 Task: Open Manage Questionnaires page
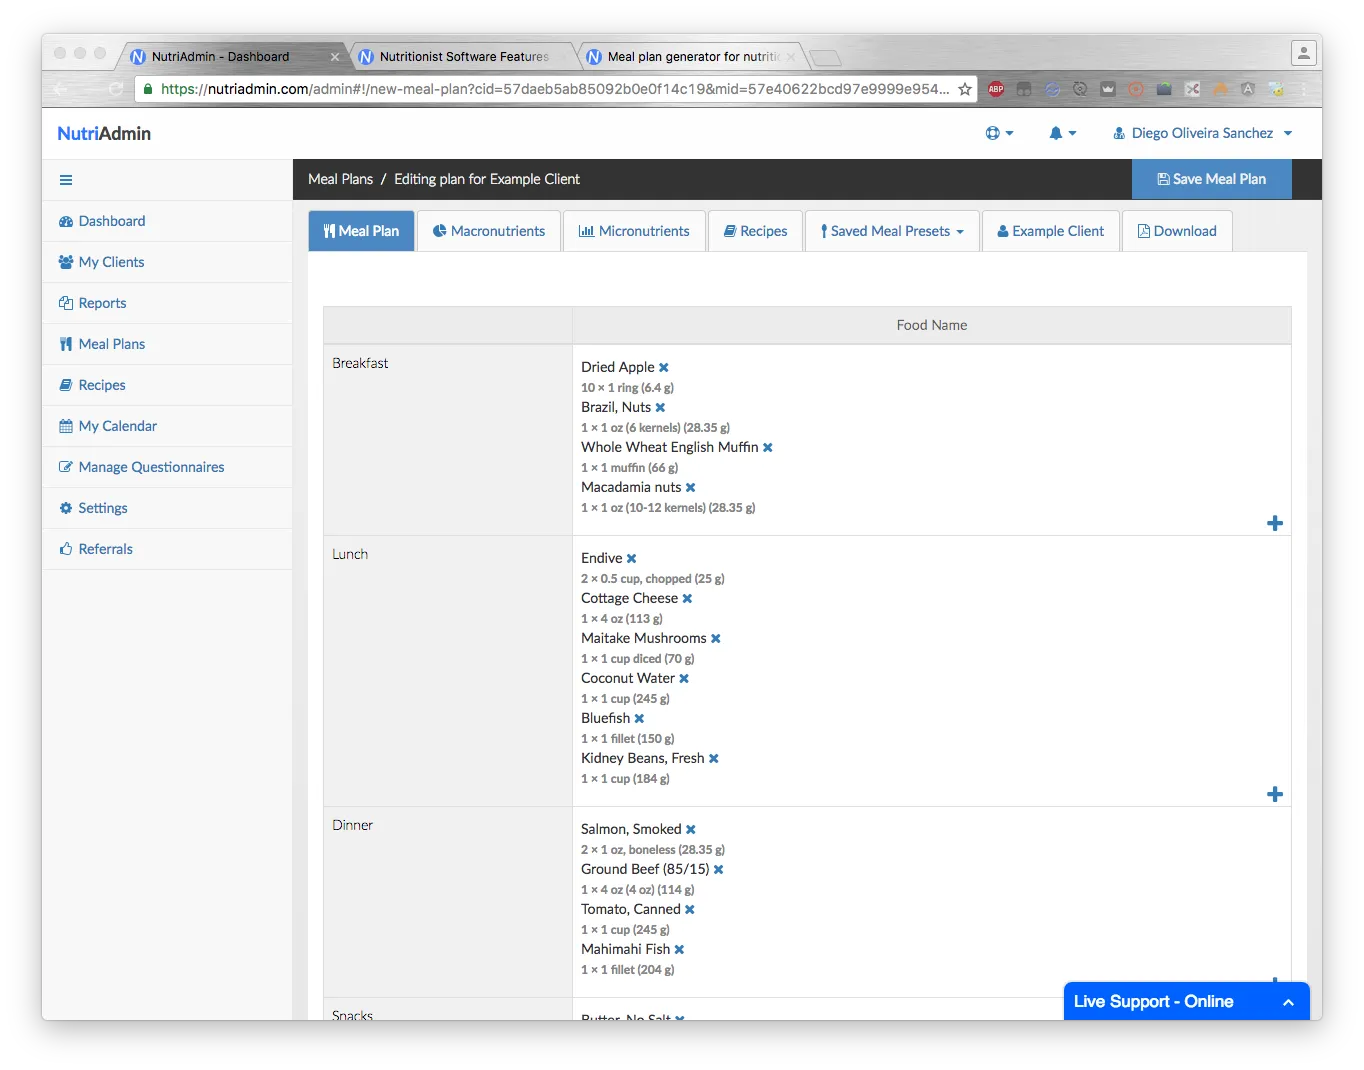pyautogui.click(x=151, y=467)
